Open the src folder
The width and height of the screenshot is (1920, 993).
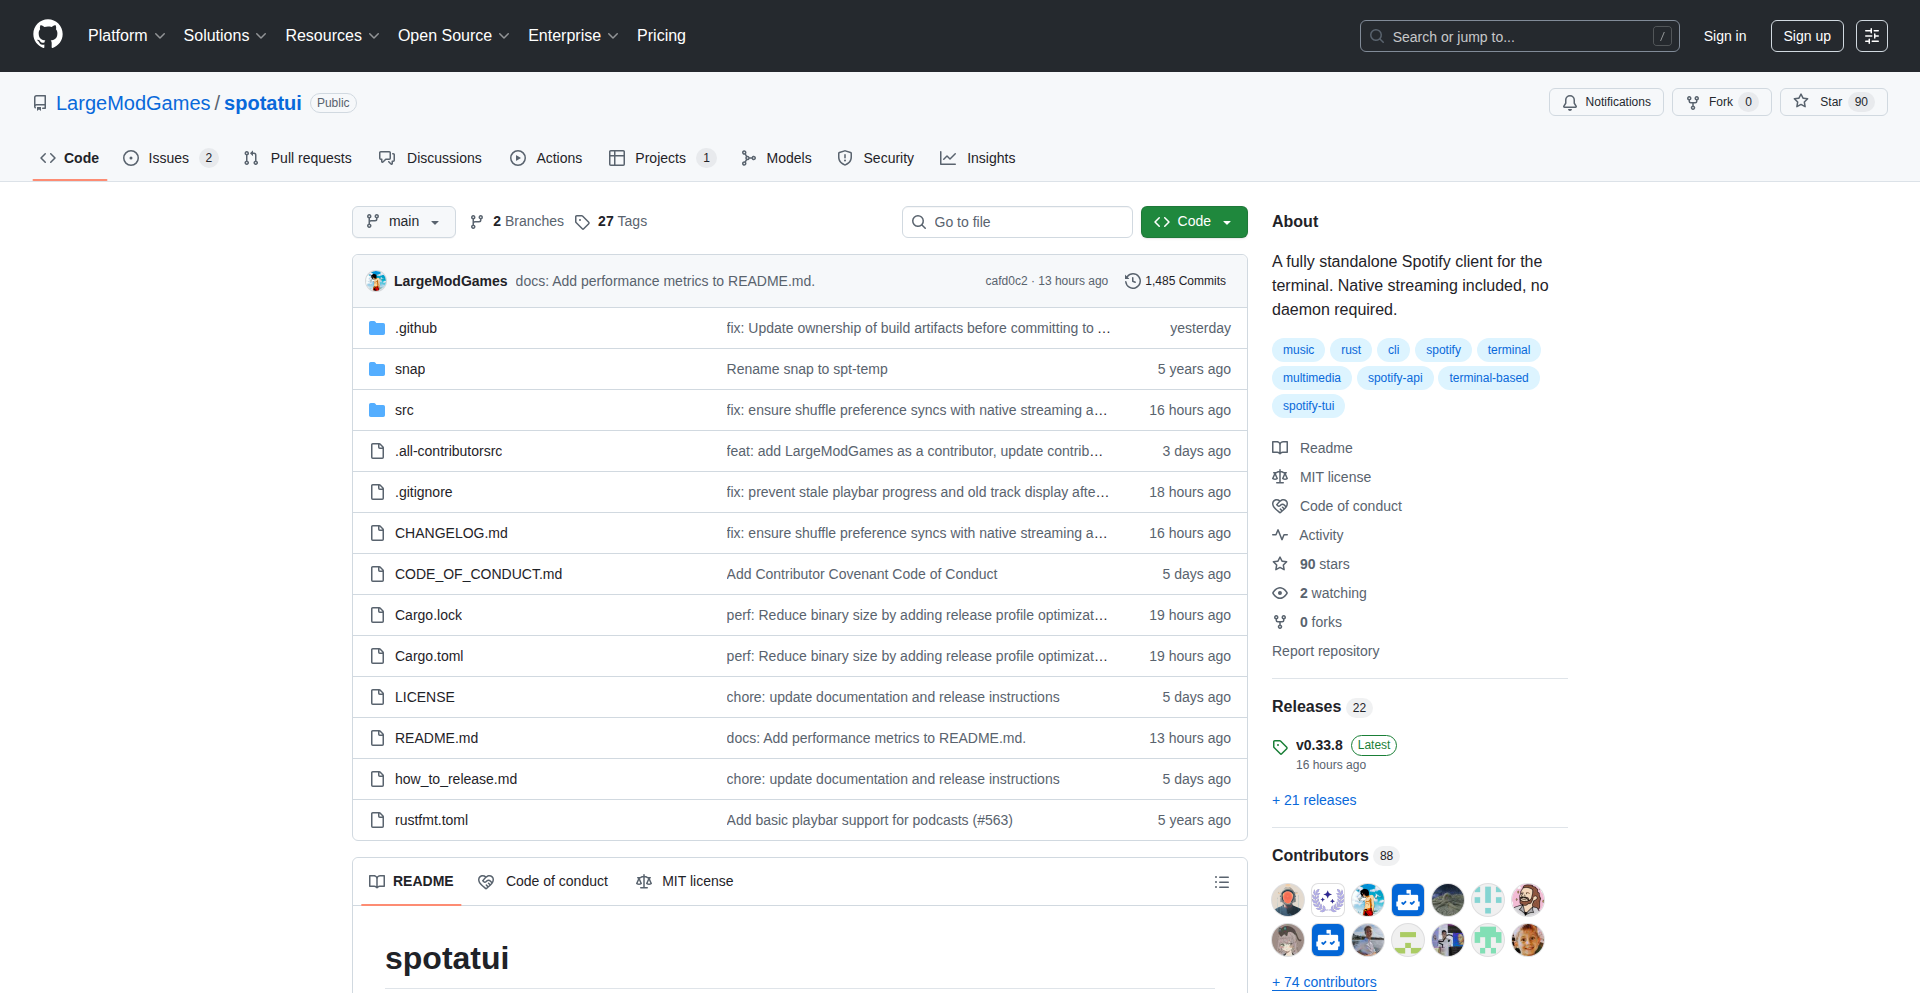click(x=404, y=410)
